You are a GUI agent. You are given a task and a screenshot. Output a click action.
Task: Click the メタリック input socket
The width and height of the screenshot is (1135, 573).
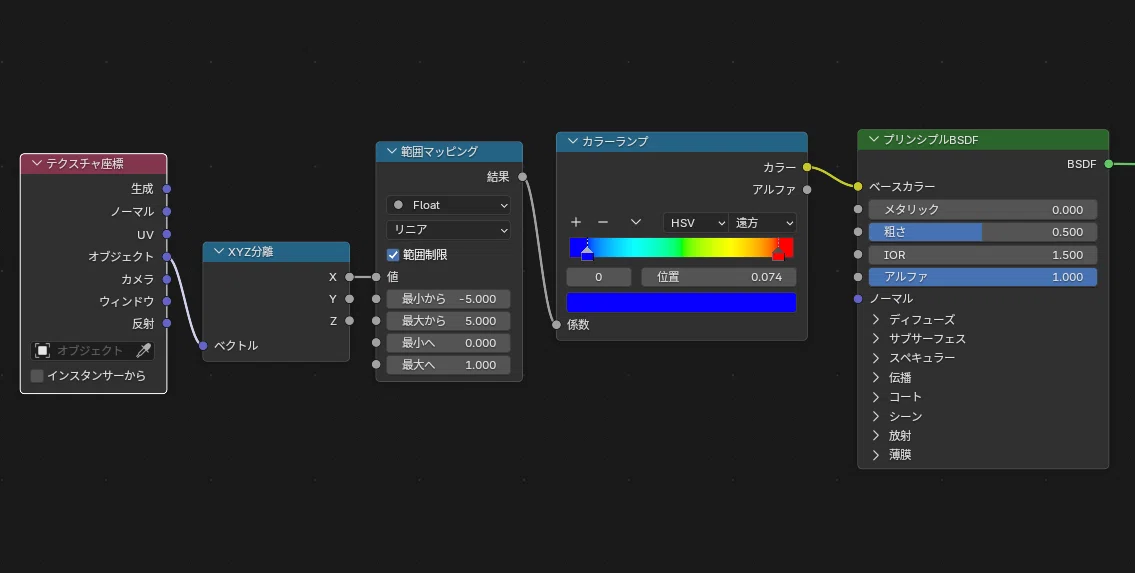858,209
